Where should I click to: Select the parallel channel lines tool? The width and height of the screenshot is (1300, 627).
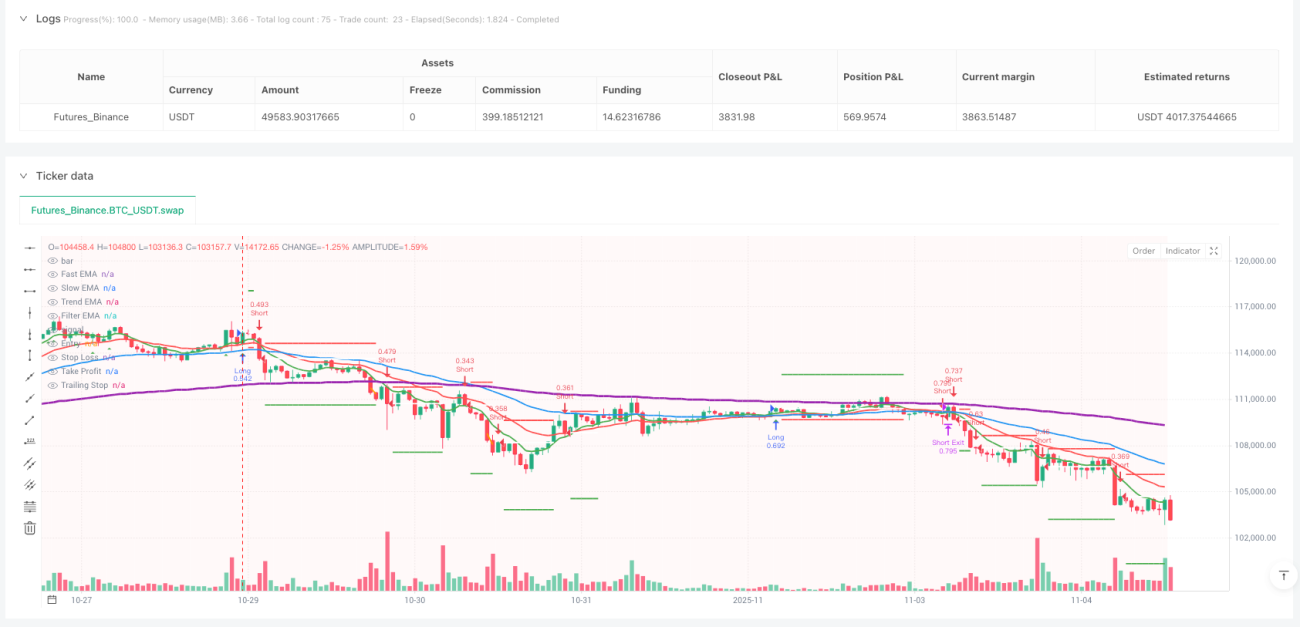coord(29,463)
